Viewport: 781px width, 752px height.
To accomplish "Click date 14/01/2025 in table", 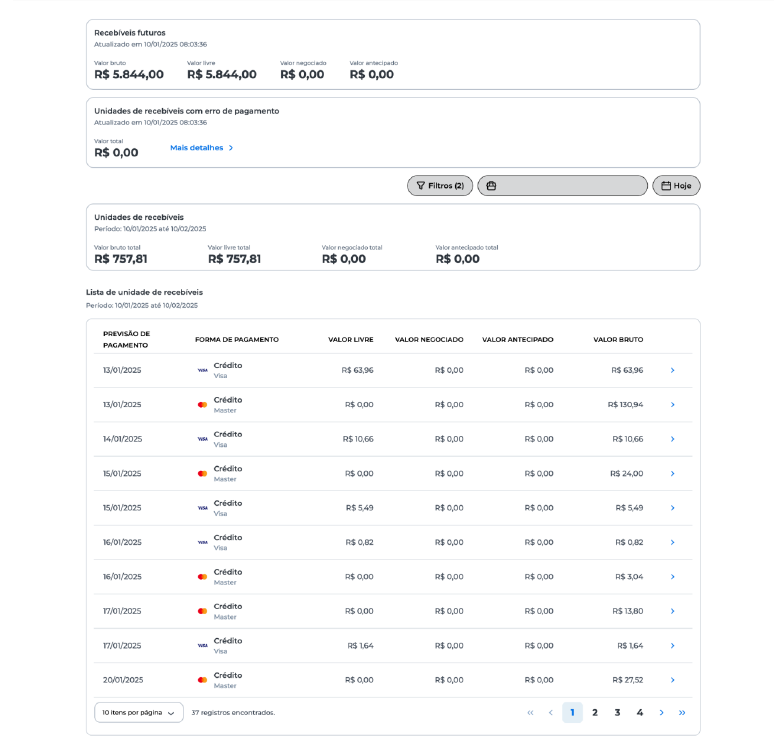I will [x=123, y=439].
